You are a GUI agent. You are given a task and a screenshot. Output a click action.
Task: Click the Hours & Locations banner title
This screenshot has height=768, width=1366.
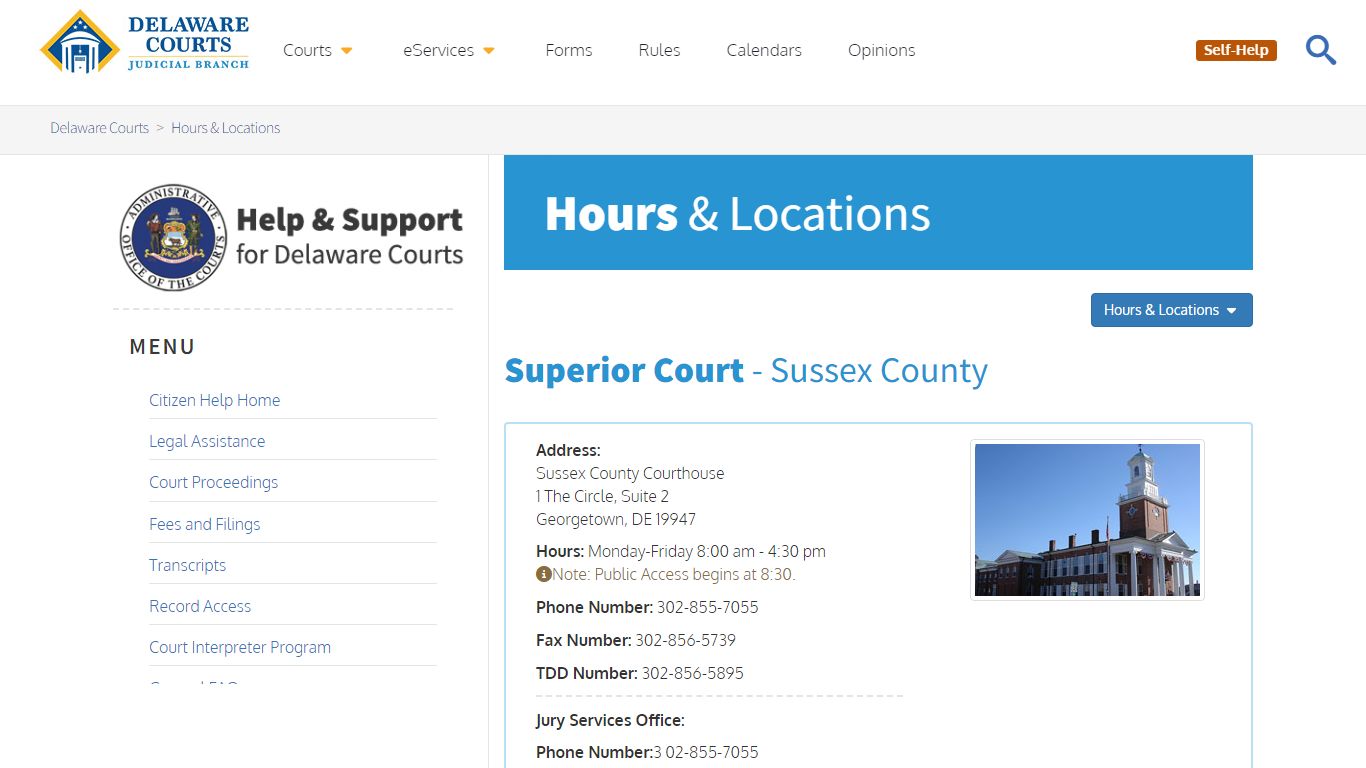[x=737, y=213]
